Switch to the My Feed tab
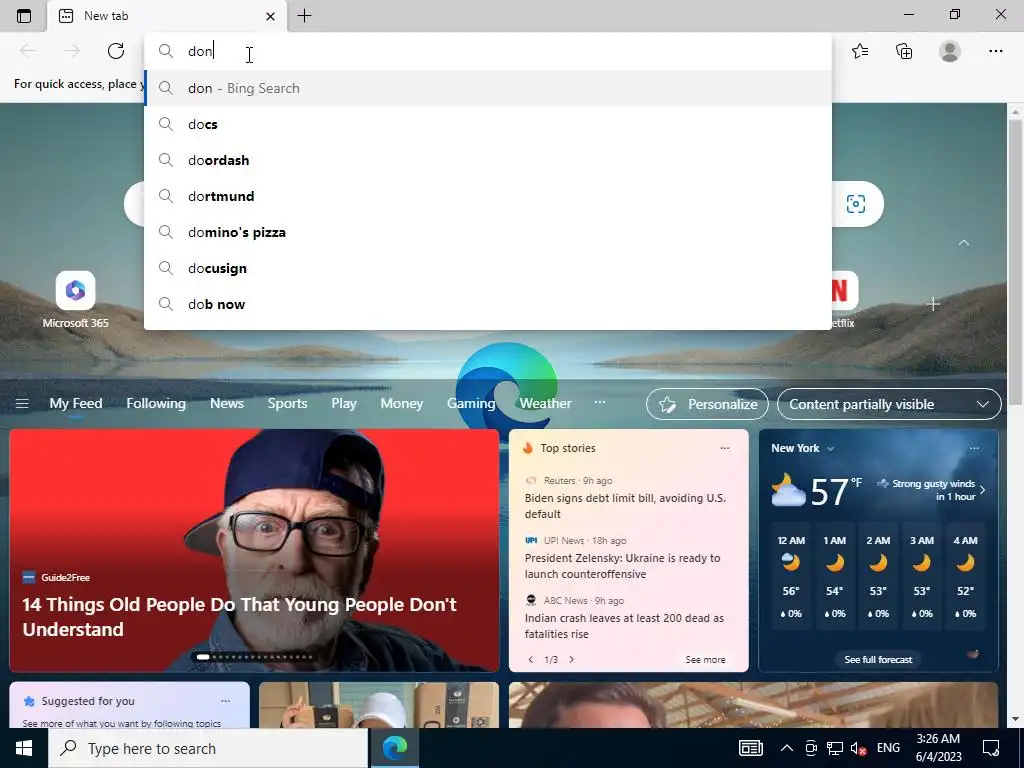Screen dimensions: 1024x768 [76, 404]
